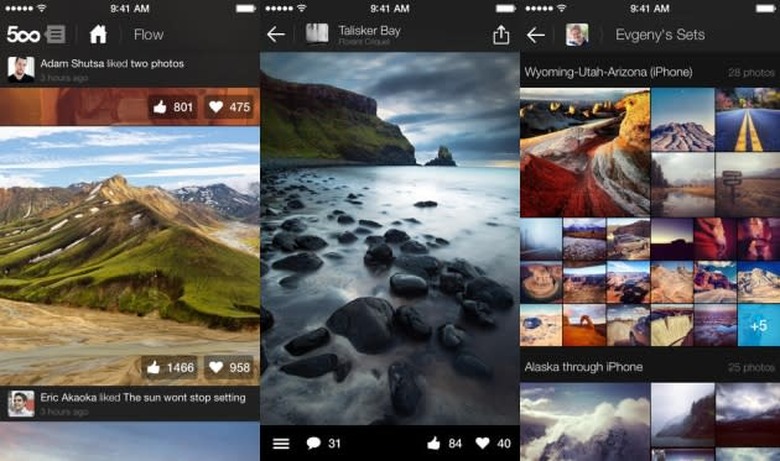Select the yellow road line thumbnail
This screenshot has height=461, width=780.
coord(747,119)
